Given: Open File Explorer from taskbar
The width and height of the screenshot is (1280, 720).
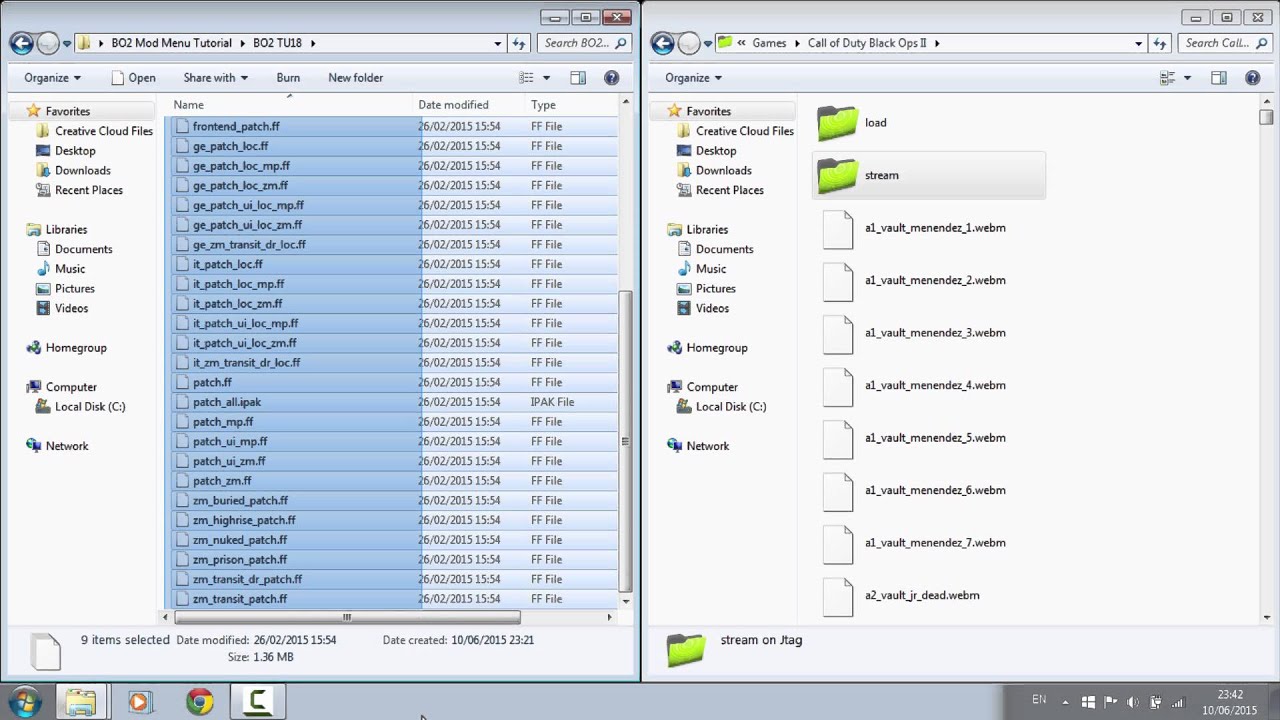Looking at the screenshot, I should [81, 702].
